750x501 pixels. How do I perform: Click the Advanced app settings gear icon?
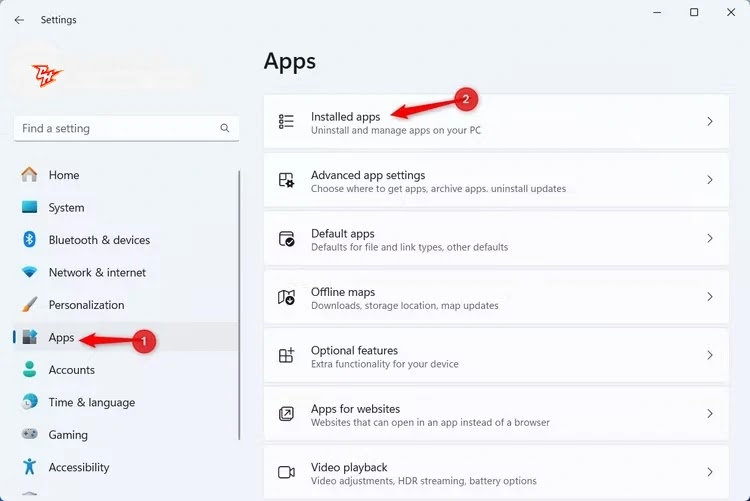coord(286,180)
